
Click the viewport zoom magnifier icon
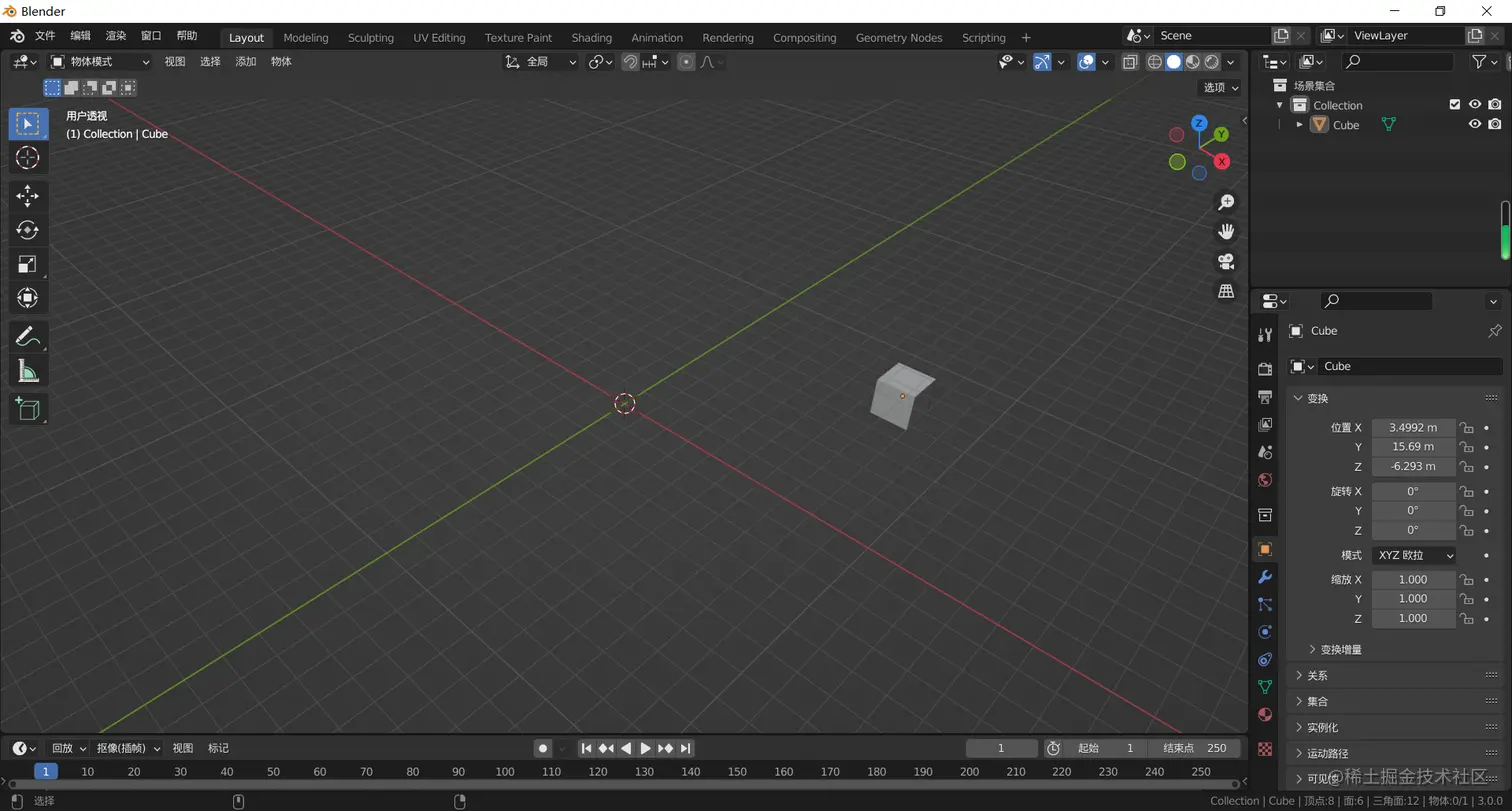(x=1226, y=203)
